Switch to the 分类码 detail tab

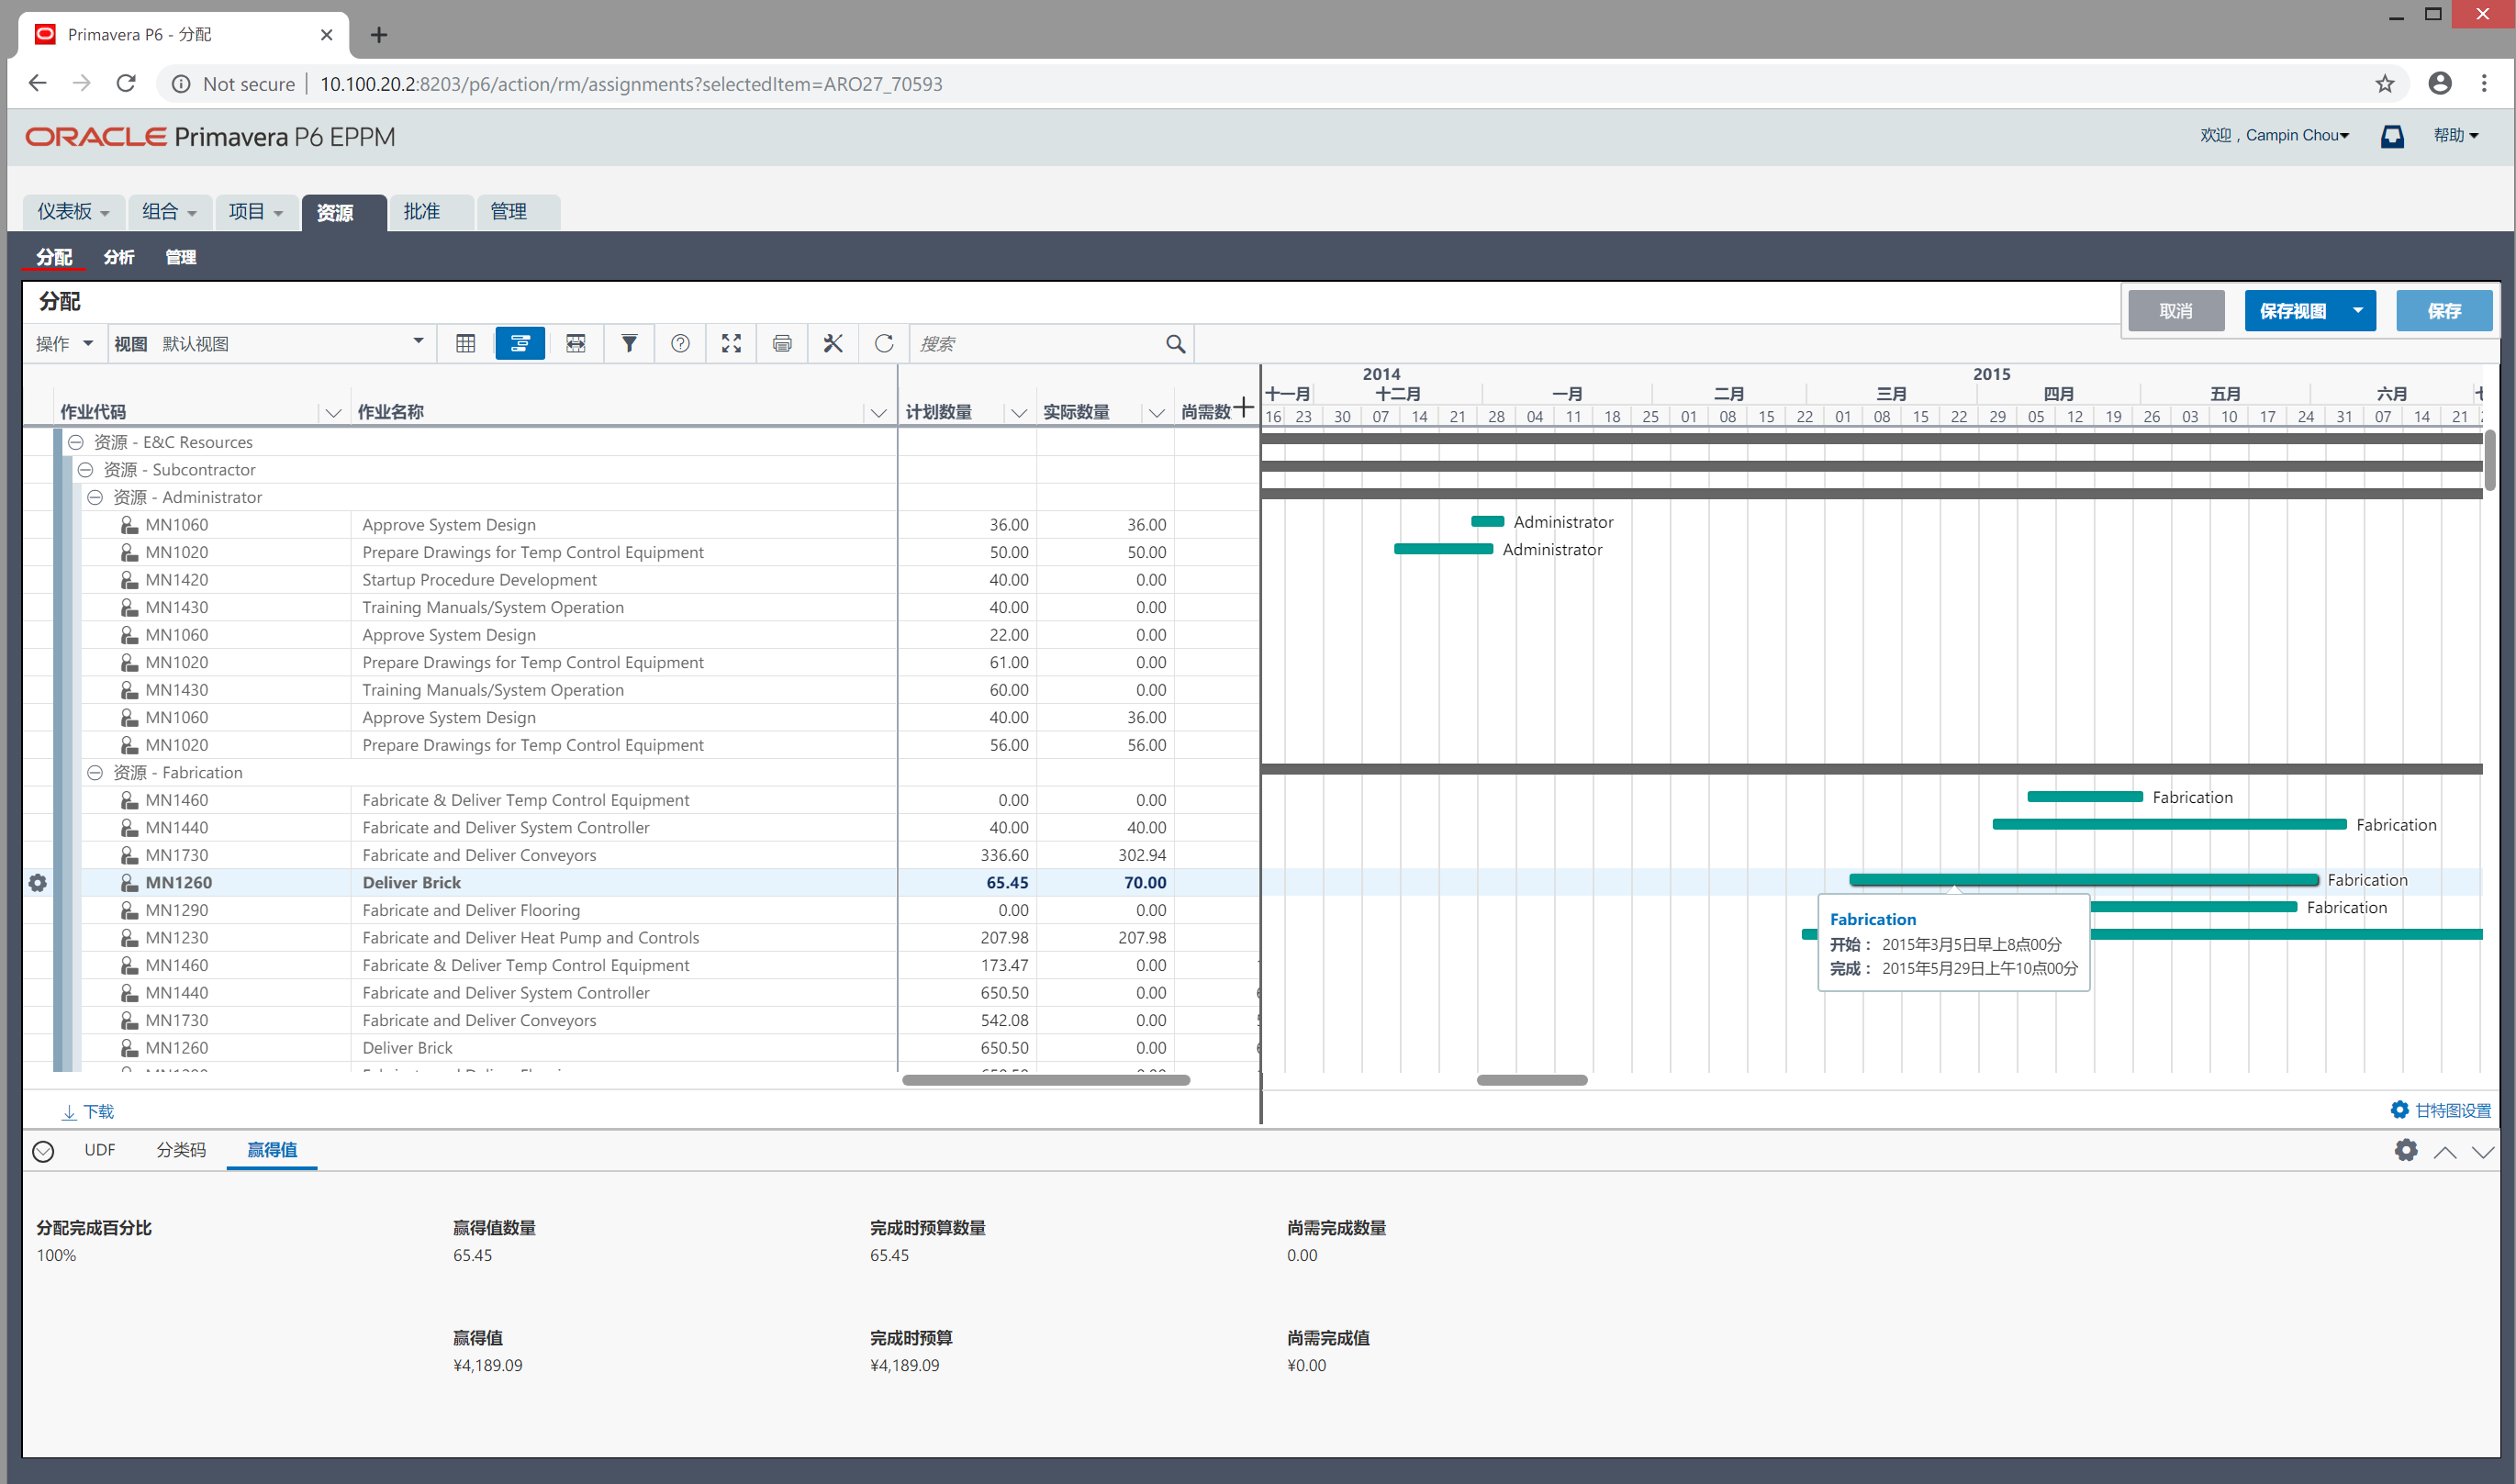tap(181, 1150)
